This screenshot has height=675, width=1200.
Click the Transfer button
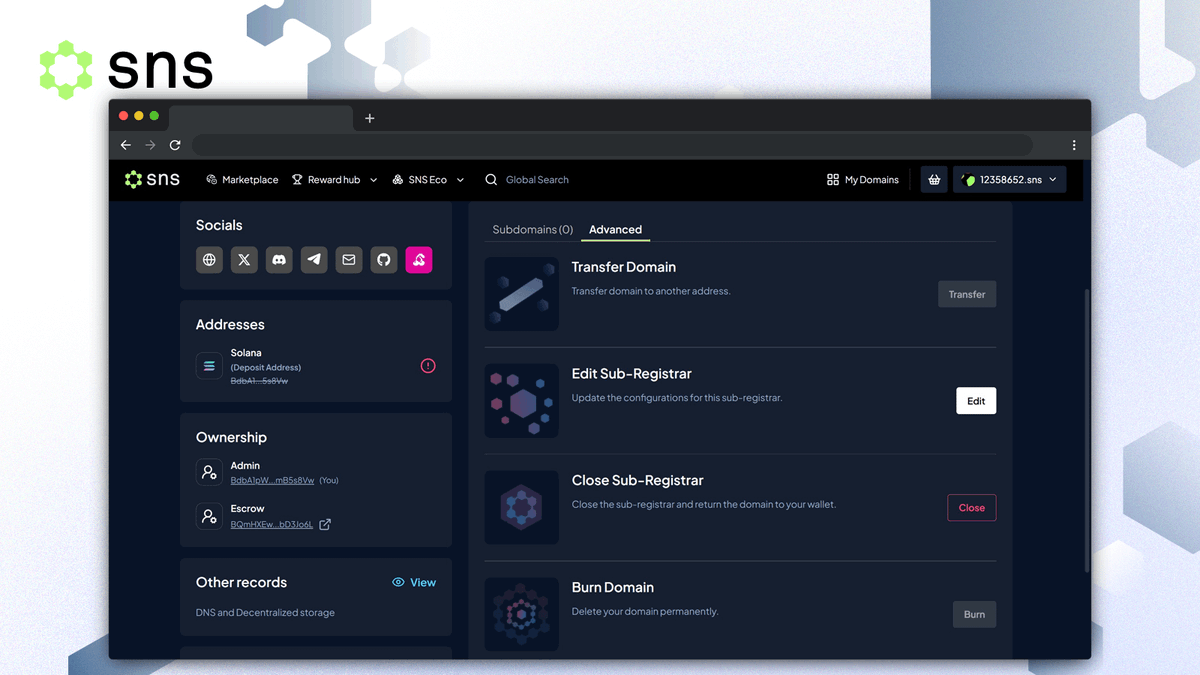[967, 294]
